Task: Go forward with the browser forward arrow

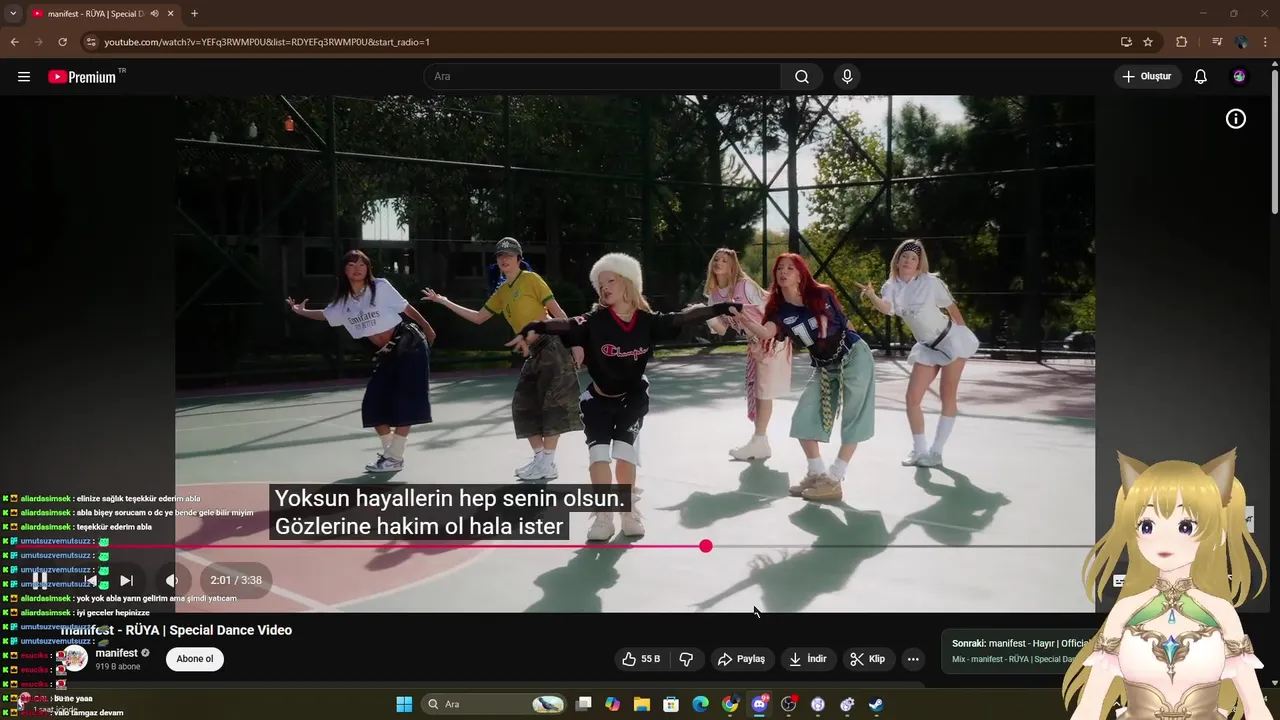Action: point(38,42)
